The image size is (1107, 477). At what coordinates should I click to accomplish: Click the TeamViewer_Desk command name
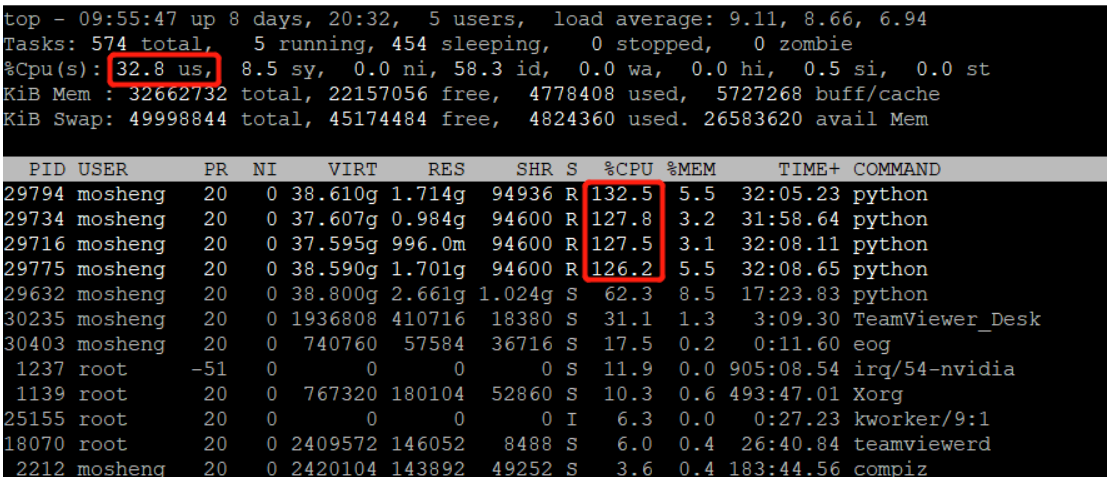[947, 320]
